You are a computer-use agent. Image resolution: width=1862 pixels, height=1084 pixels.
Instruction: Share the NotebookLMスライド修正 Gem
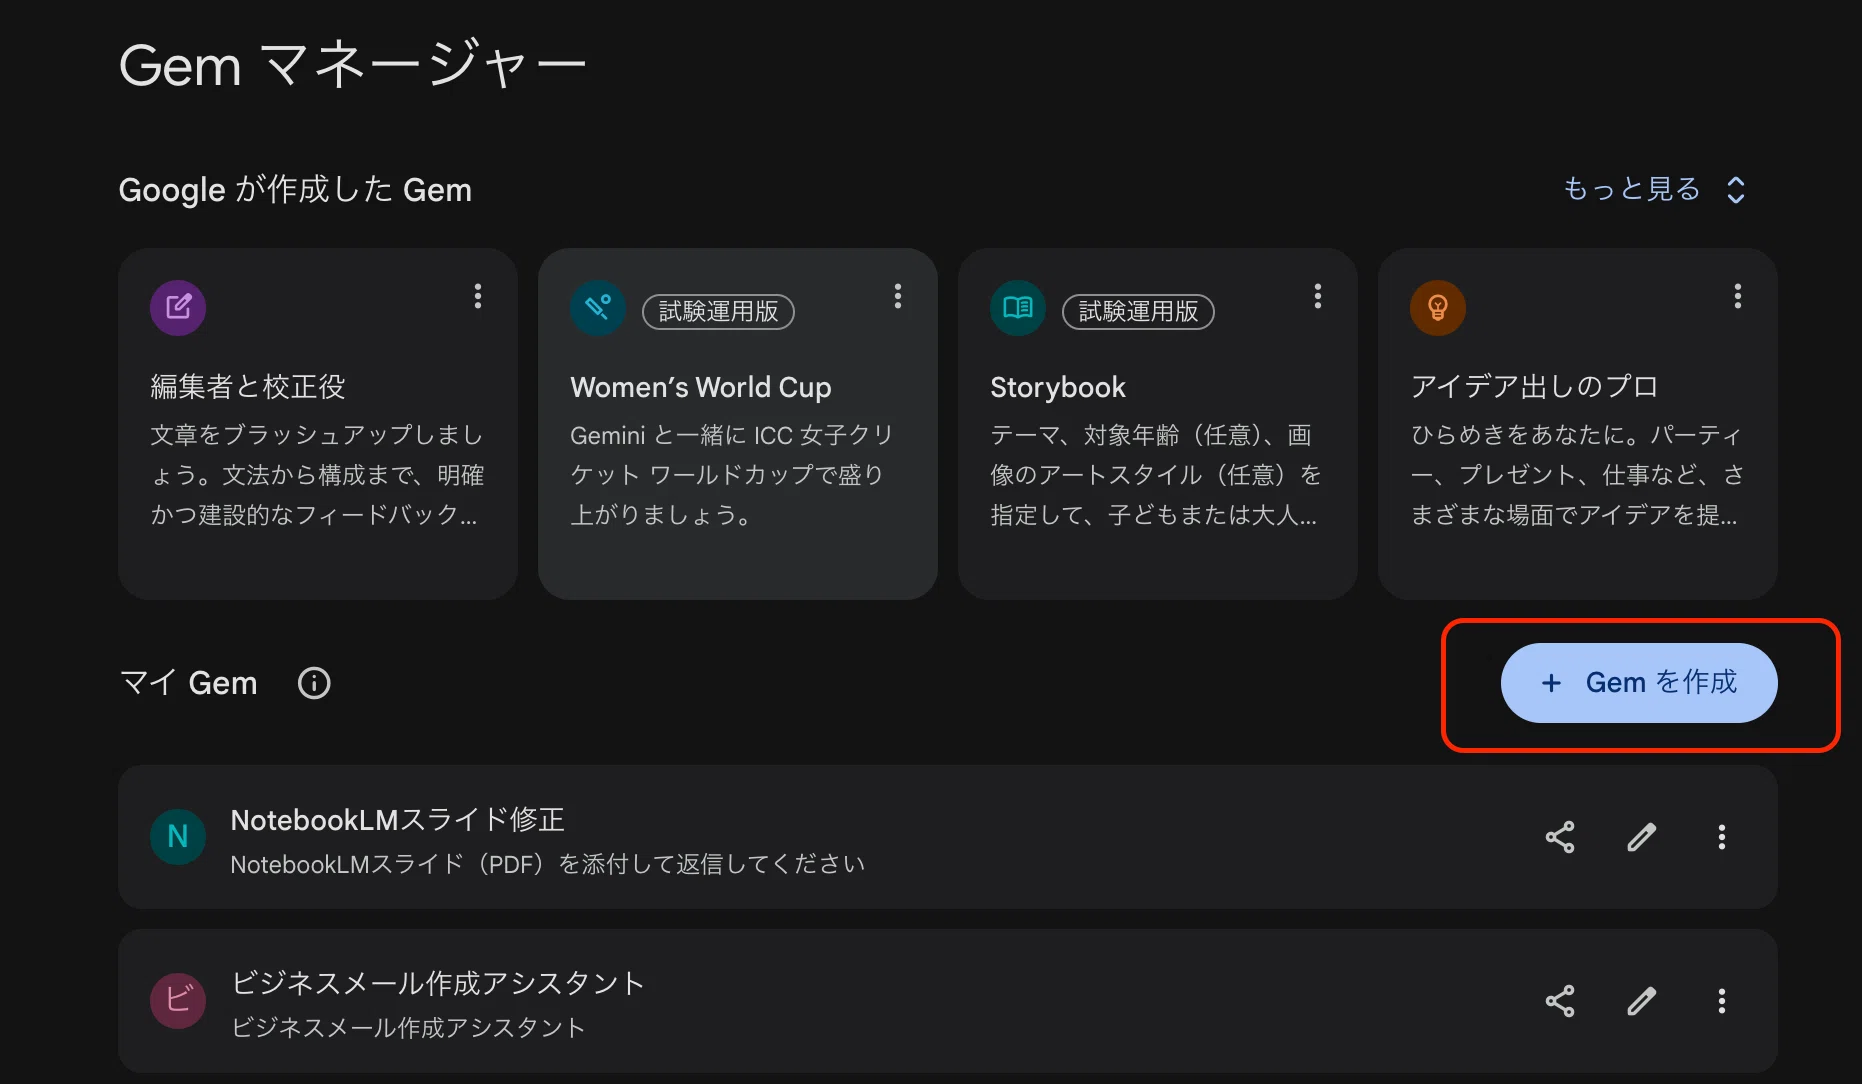pos(1560,837)
